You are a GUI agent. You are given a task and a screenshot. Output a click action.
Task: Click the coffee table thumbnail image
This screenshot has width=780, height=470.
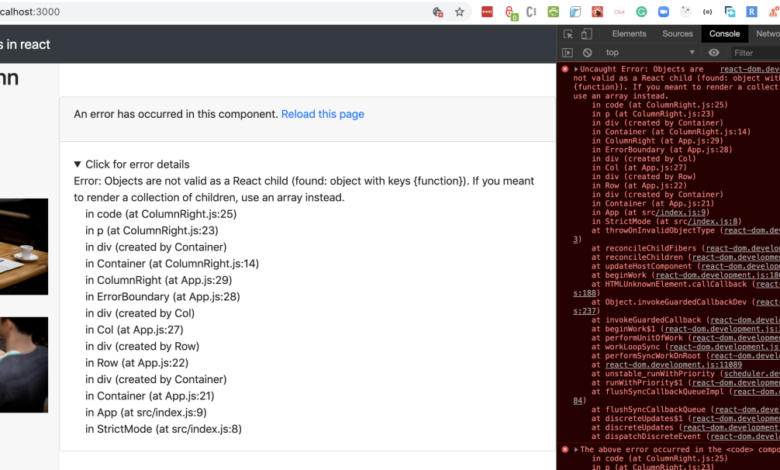click(x=24, y=247)
